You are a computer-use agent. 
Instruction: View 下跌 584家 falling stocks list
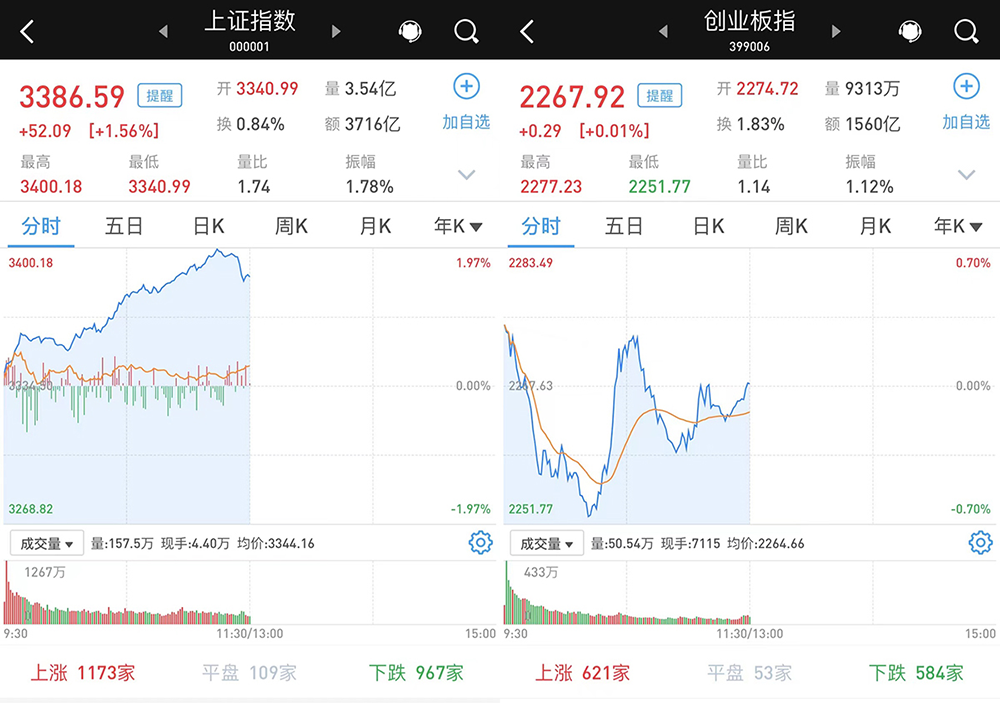[916, 672]
